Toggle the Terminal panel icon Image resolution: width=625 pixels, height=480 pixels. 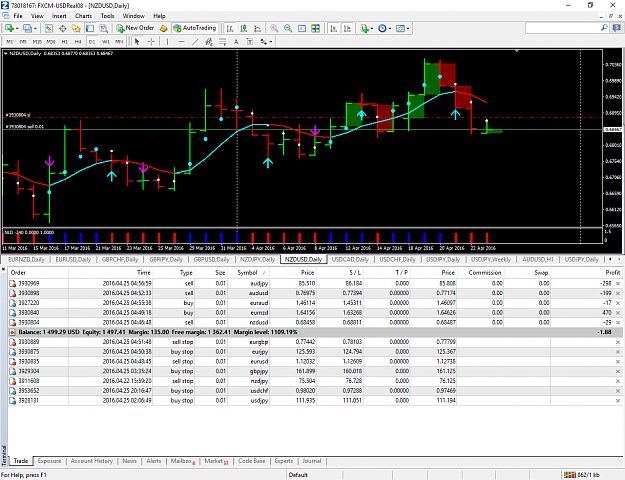pyautogui.click(x=90, y=28)
